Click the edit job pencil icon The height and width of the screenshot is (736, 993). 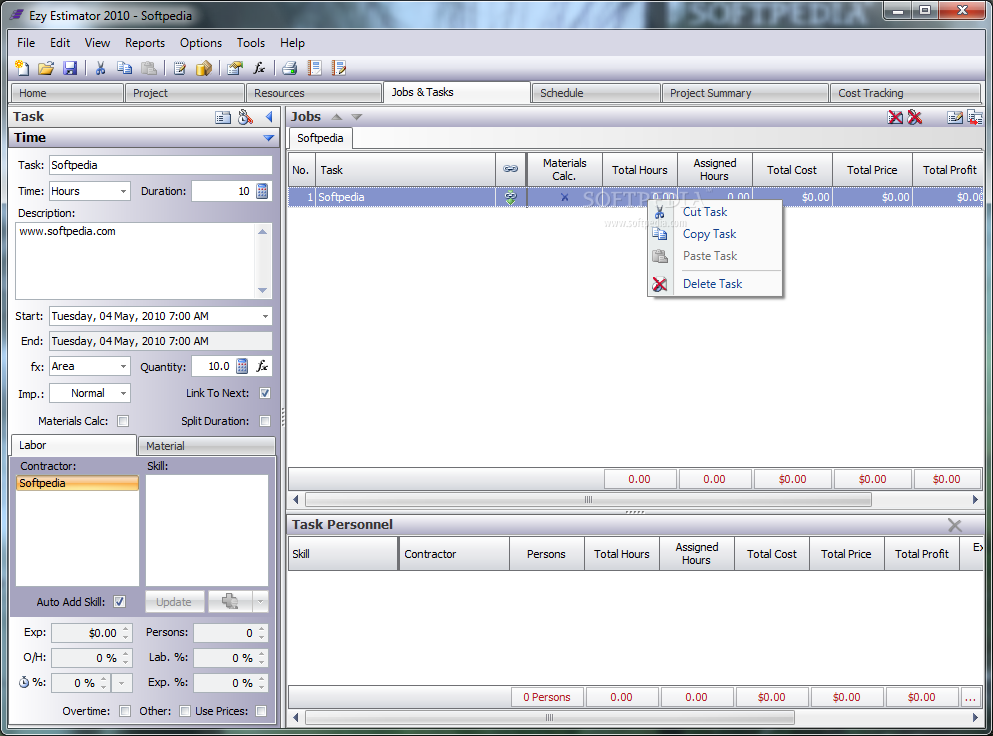pyautogui.click(x=955, y=117)
